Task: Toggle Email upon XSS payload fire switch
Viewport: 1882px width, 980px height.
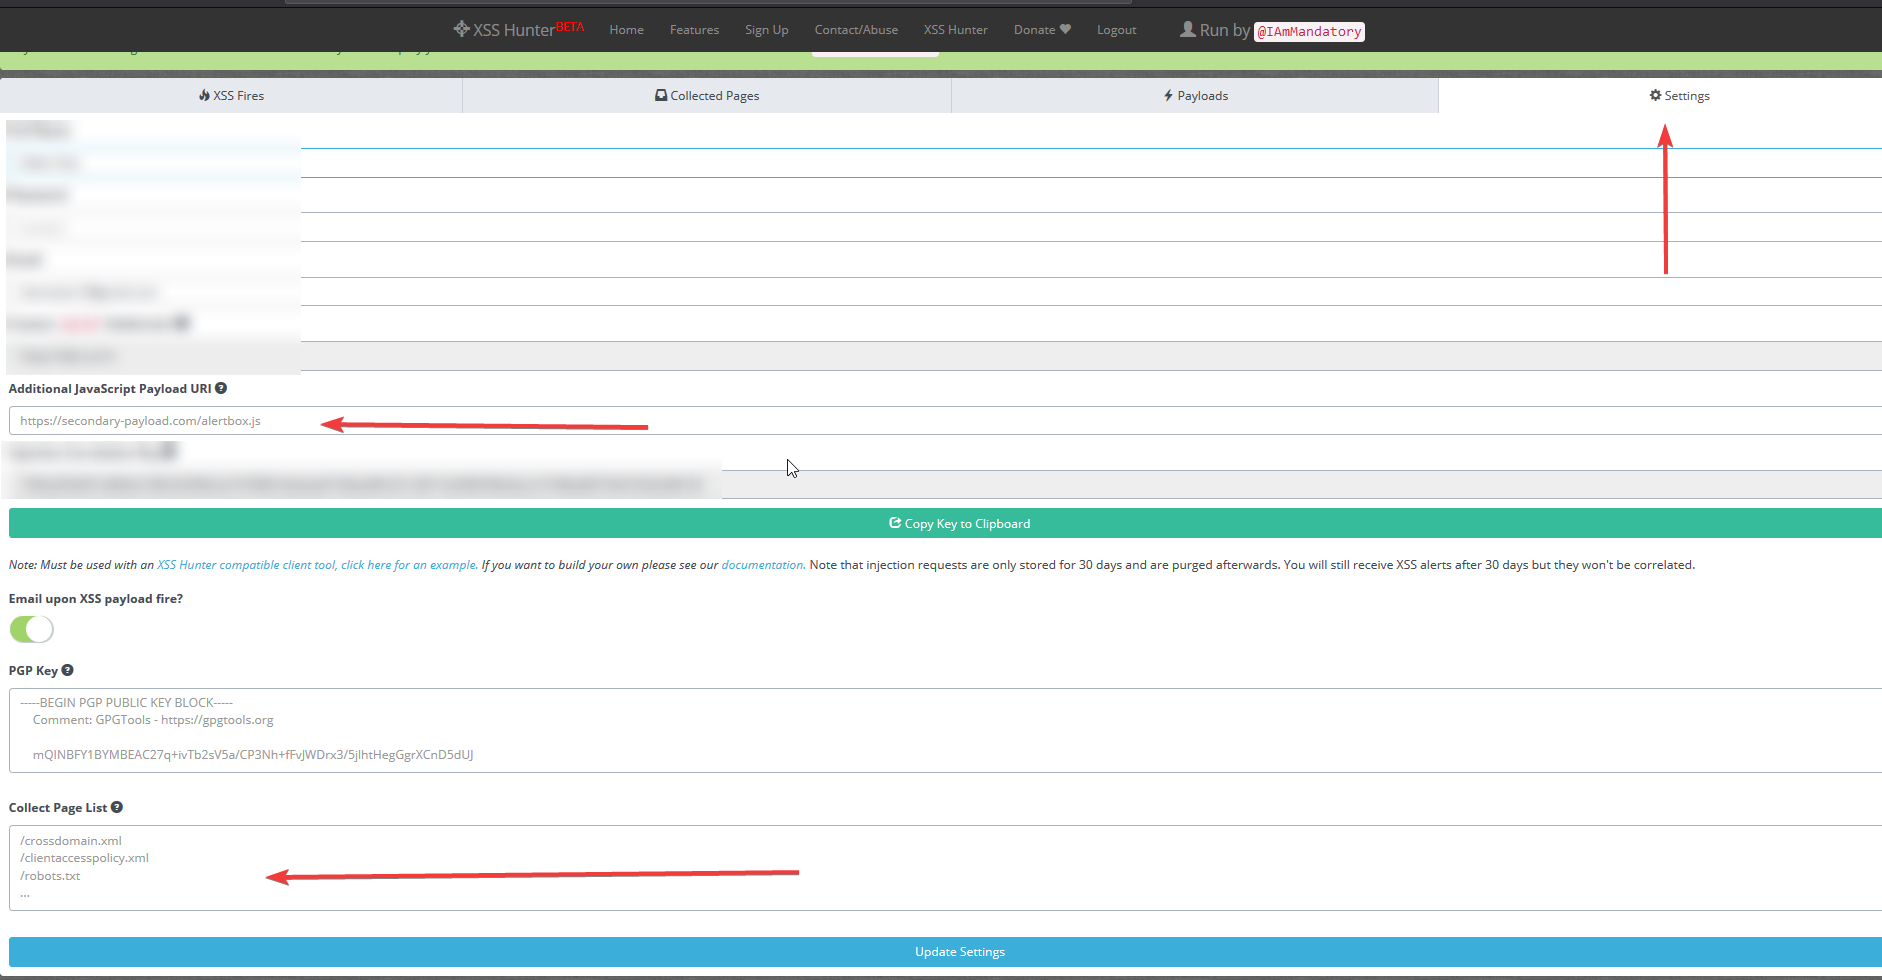Action: pyautogui.click(x=32, y=629)
